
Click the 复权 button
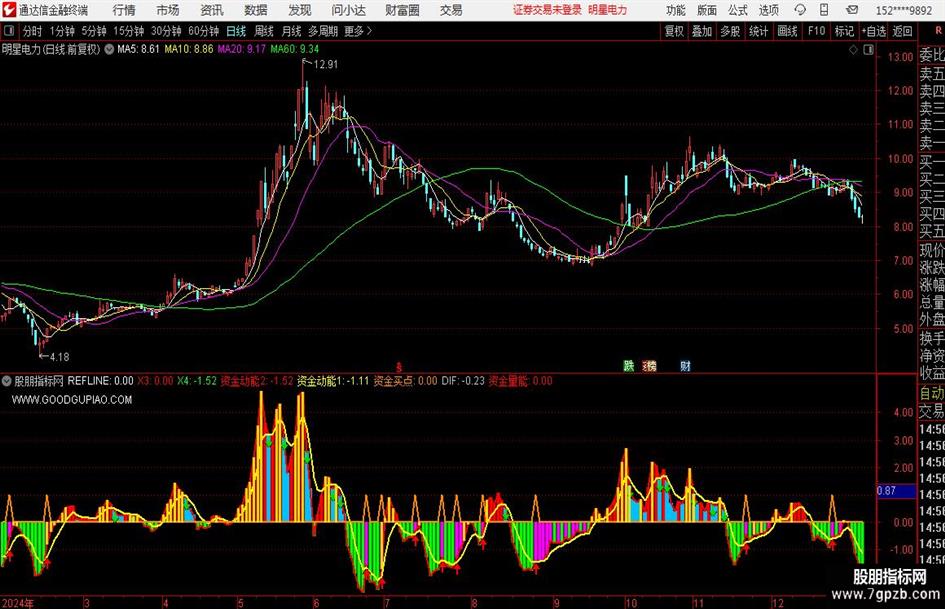674,31
